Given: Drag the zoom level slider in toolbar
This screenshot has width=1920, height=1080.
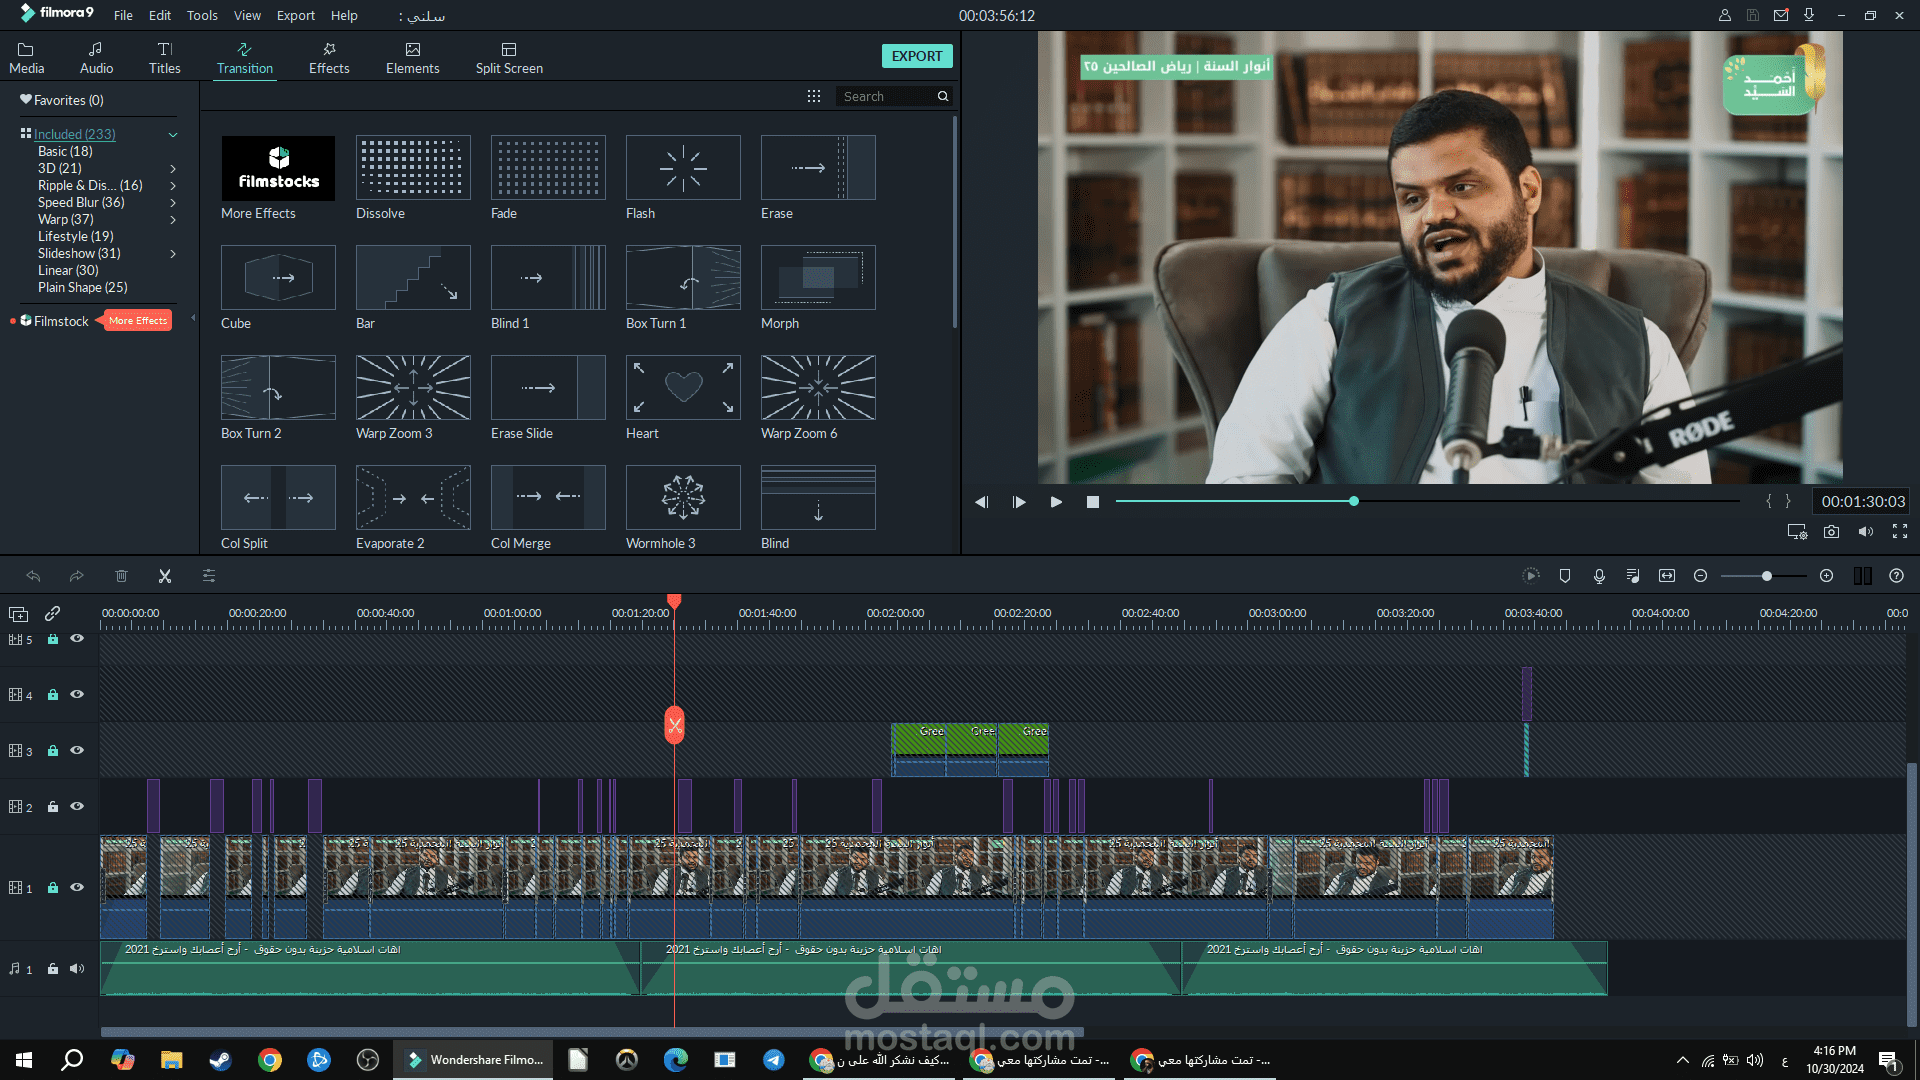Looking at the screenshot, I should click(1767, 576).
